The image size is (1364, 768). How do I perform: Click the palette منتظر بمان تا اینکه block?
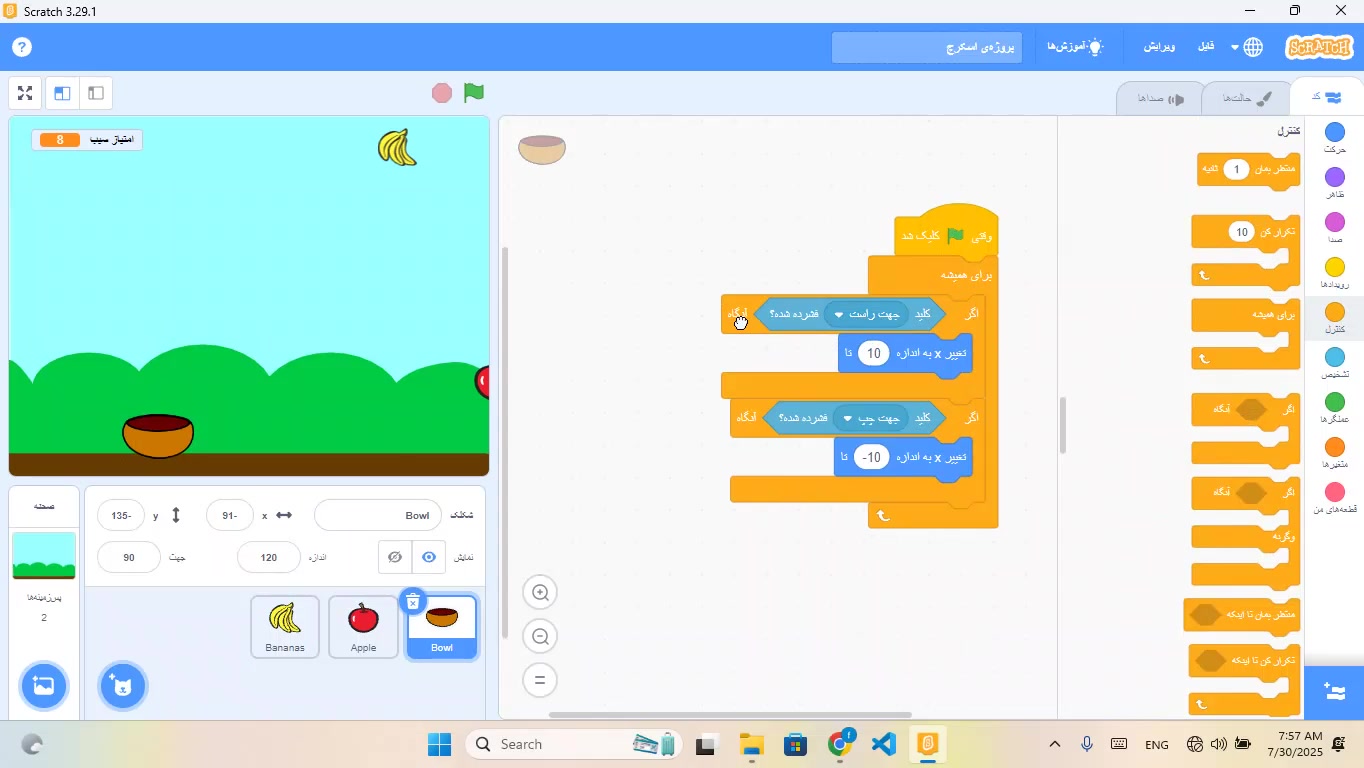(1242, 614)
